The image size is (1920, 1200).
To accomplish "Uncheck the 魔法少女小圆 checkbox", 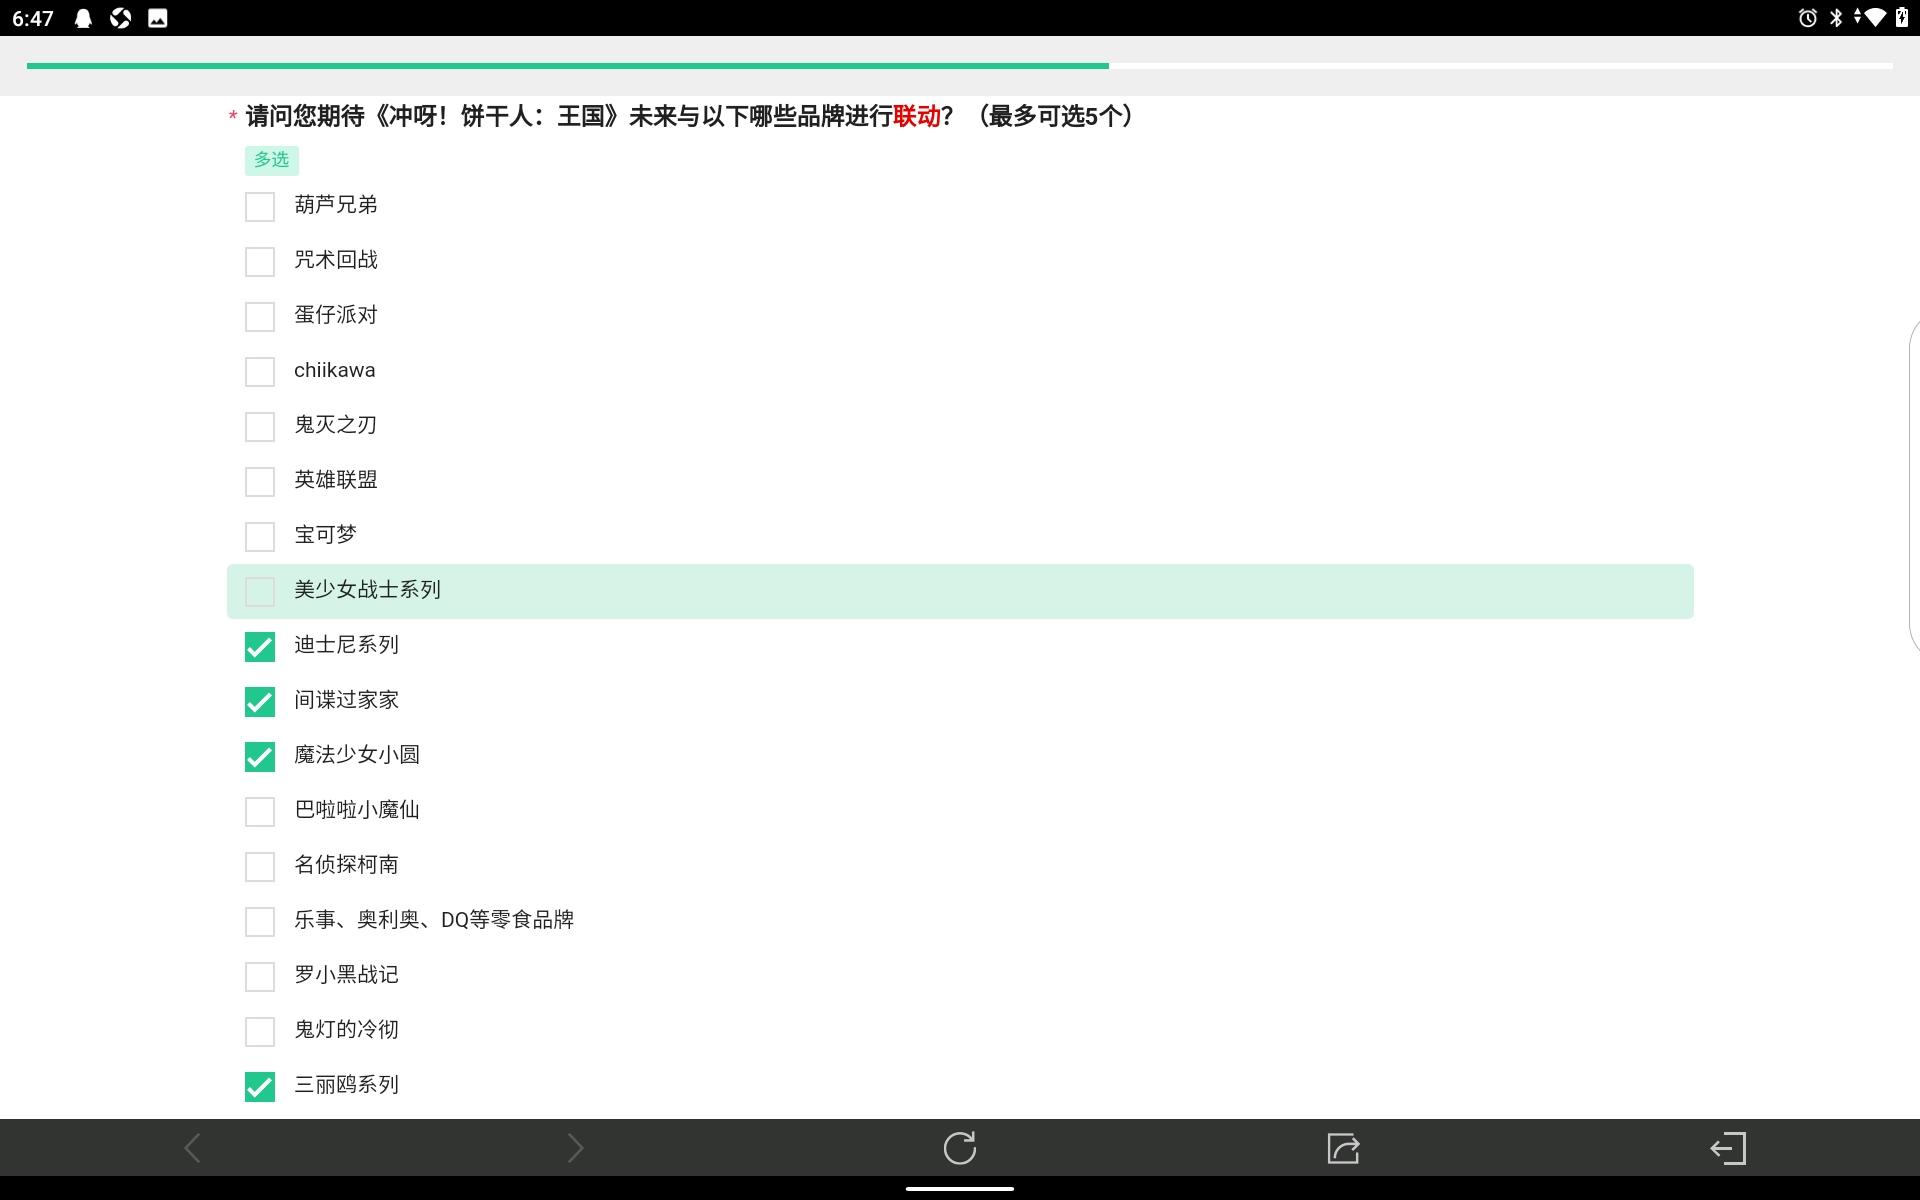I will (260, 757).
